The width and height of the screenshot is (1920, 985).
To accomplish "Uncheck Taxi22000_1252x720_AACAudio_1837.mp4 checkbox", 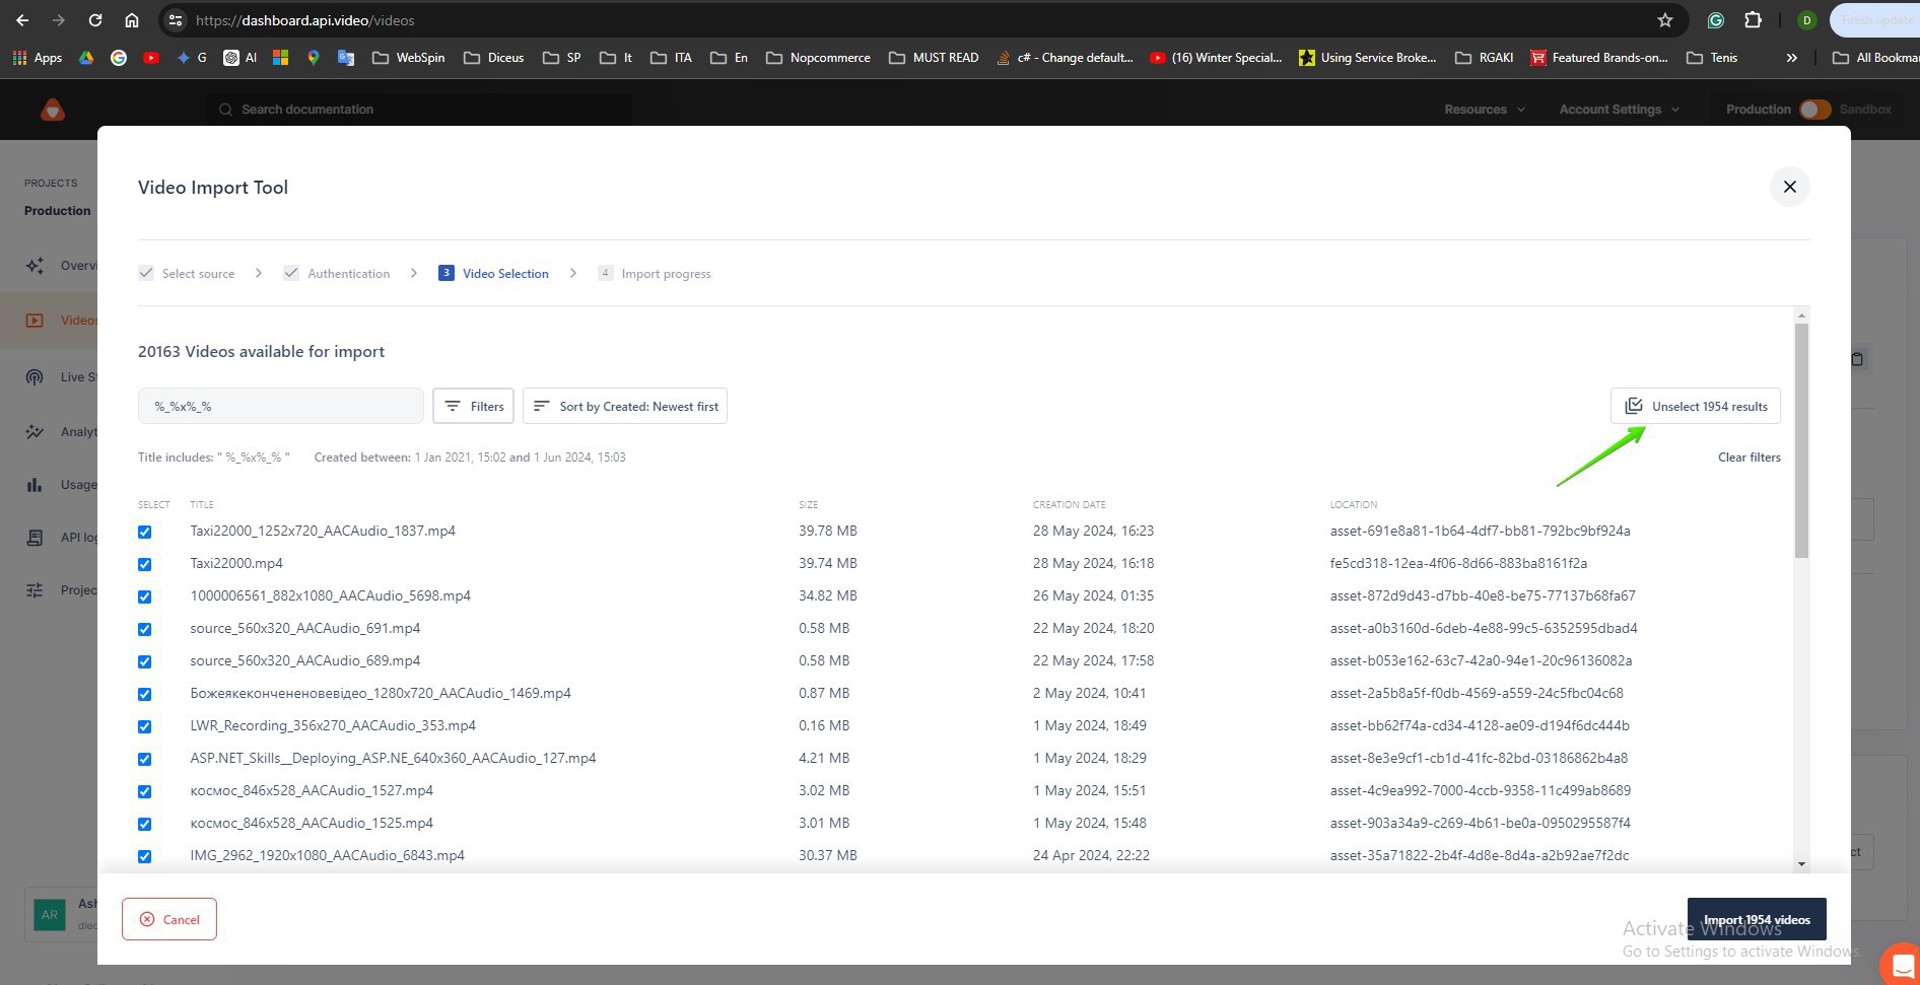I will pyautogui.click(x=145, y=532).
